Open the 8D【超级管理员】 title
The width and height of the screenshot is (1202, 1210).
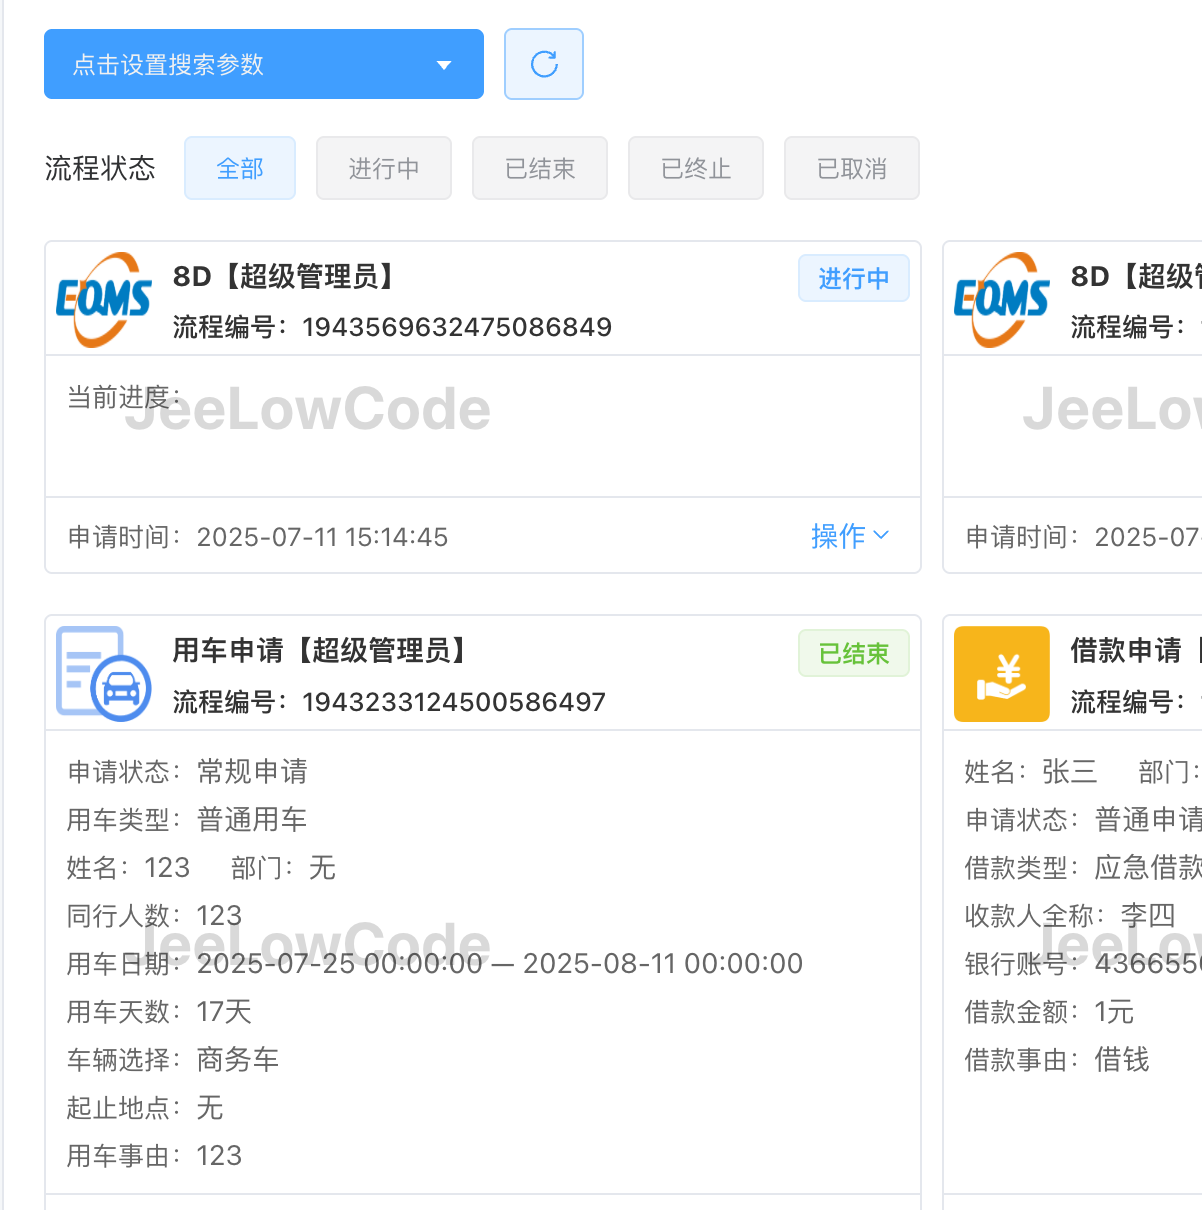point(286,276)
